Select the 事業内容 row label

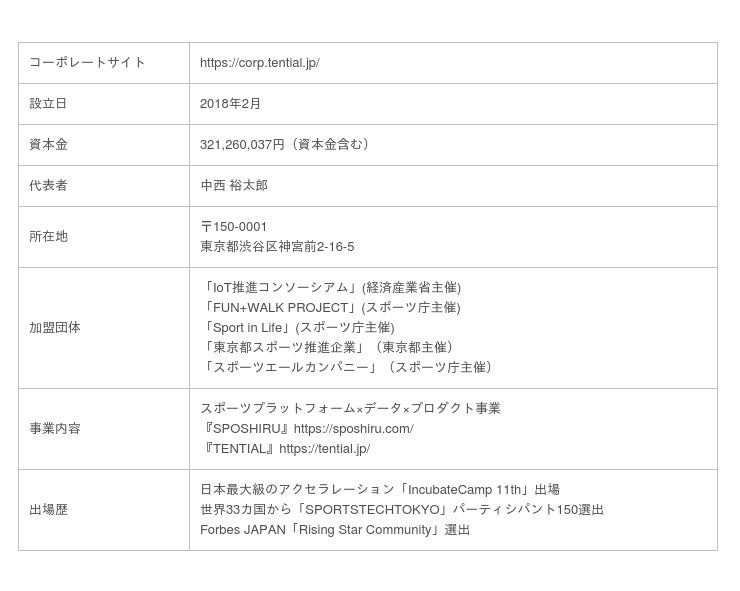click(55, 429)
